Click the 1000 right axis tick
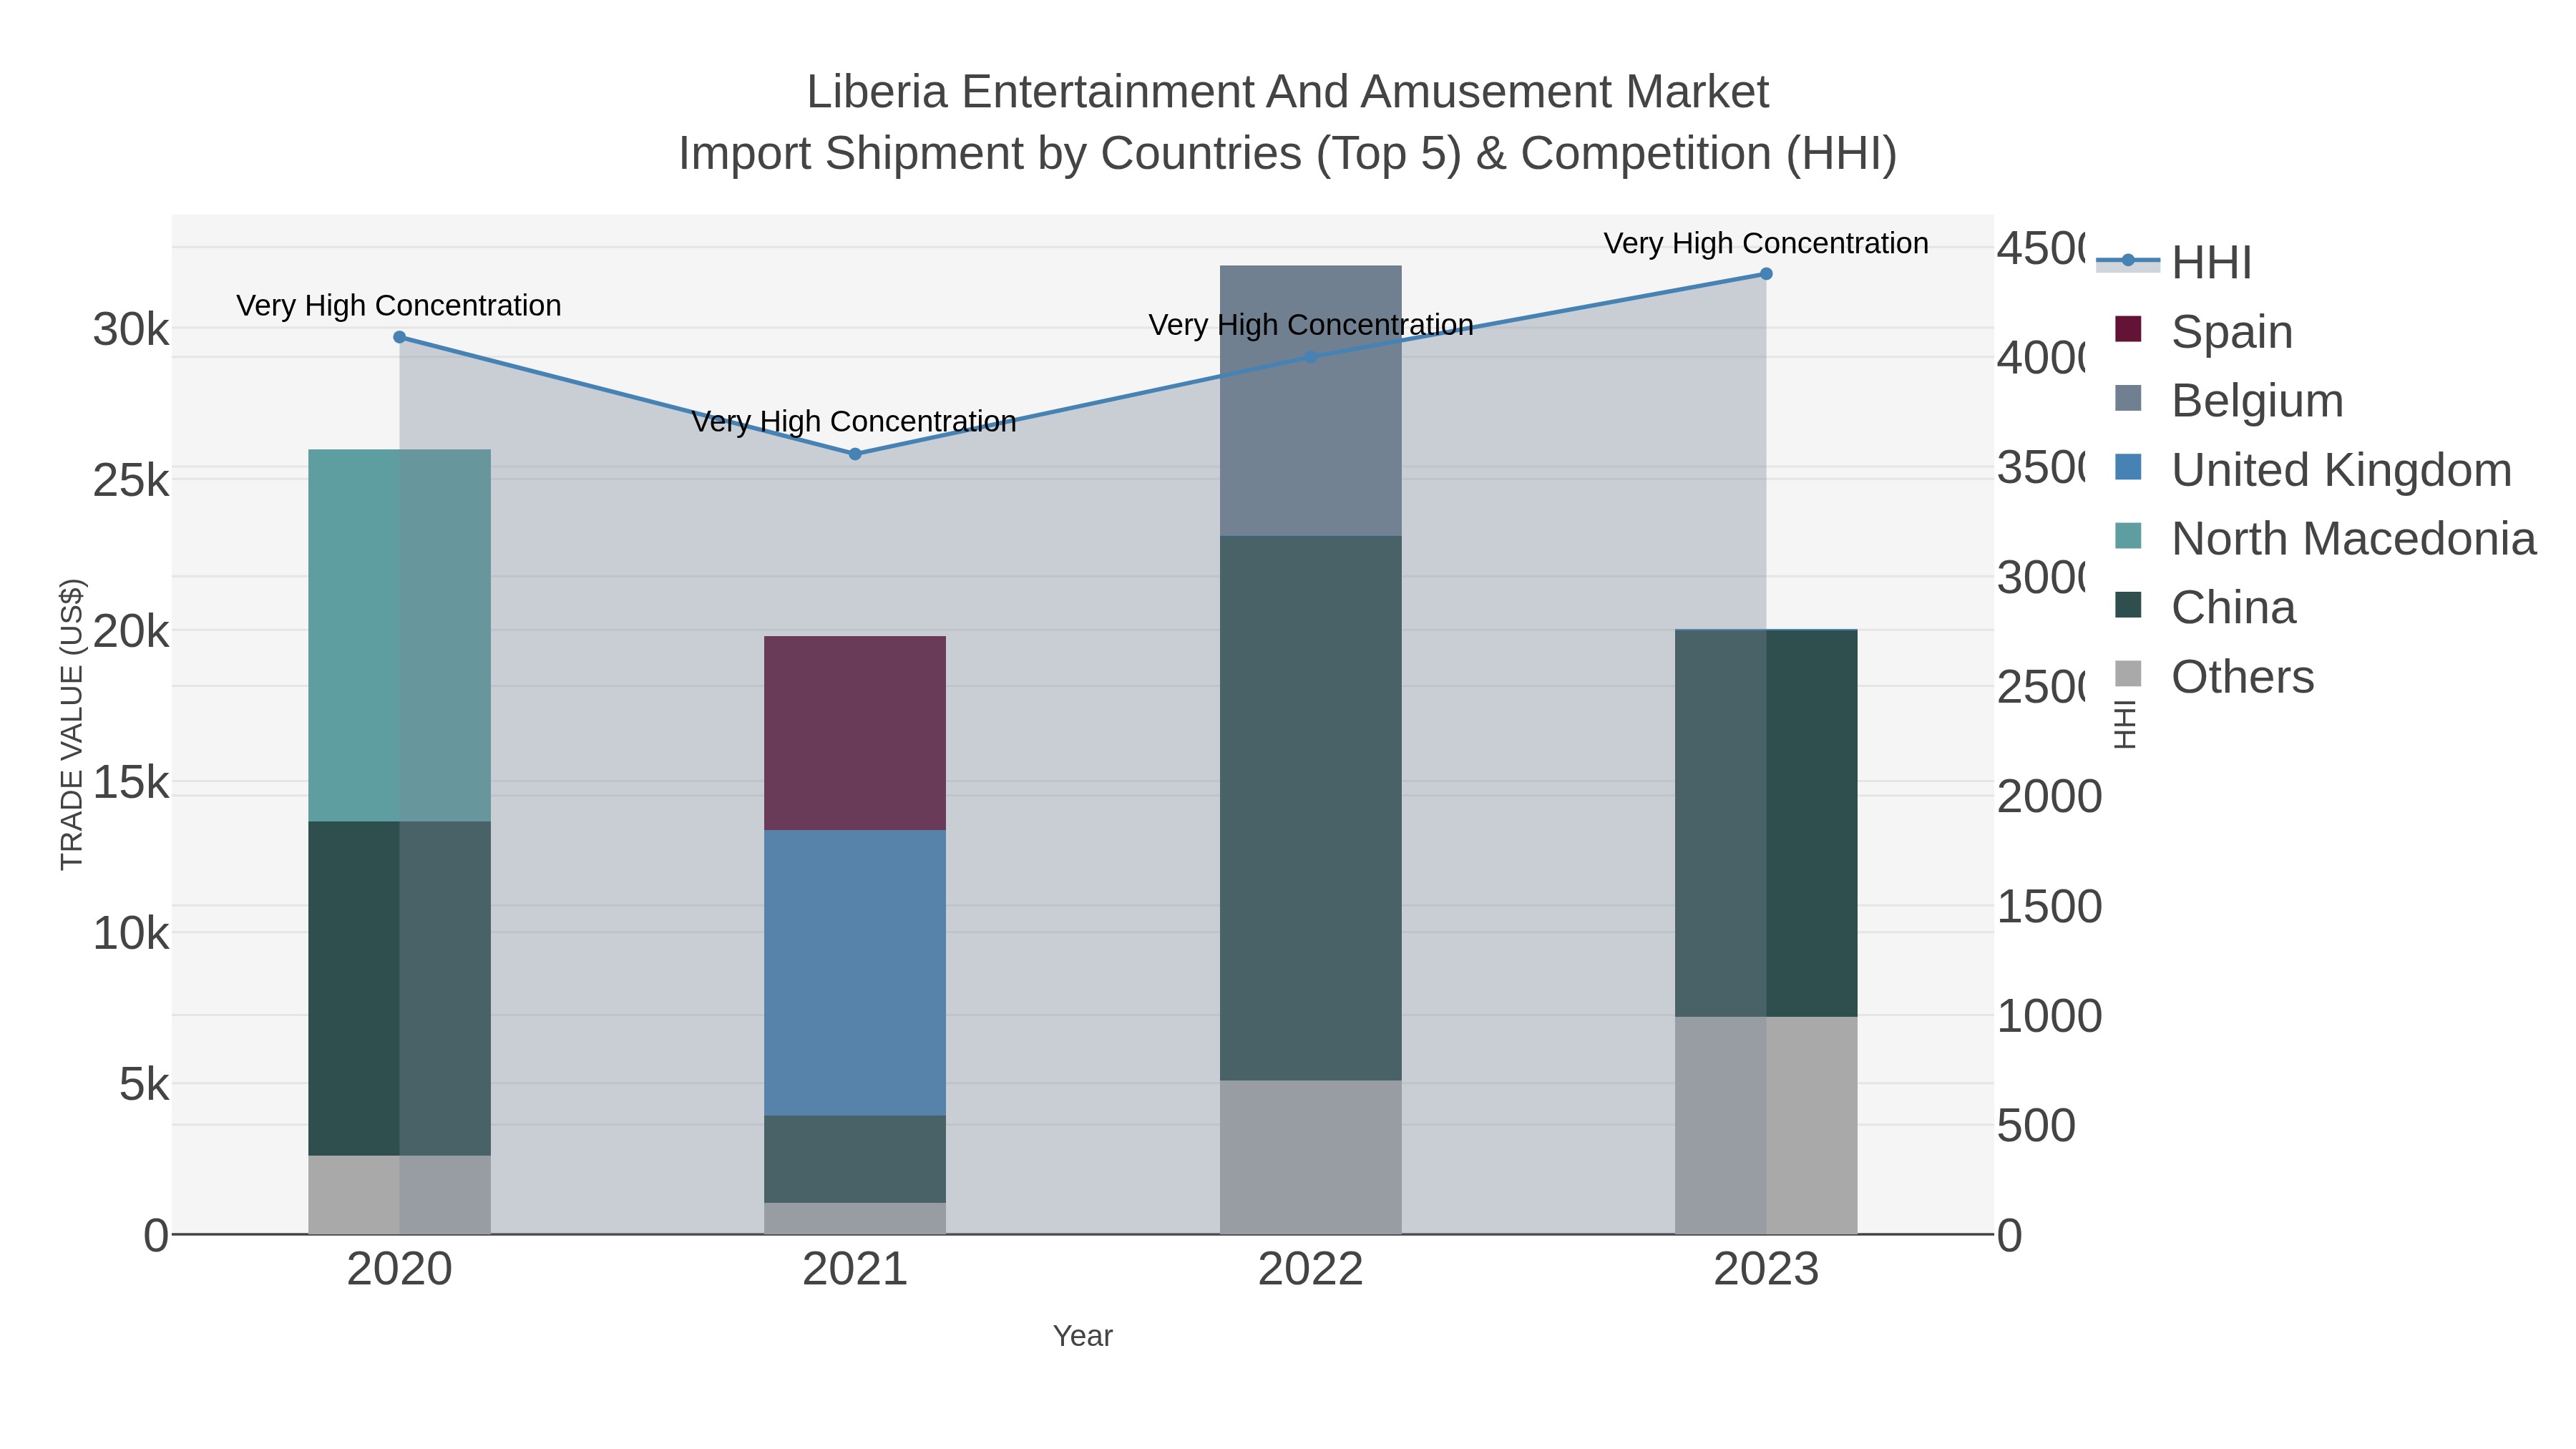This screenshot has width=2576, height=1449. pos(2049,1016)
